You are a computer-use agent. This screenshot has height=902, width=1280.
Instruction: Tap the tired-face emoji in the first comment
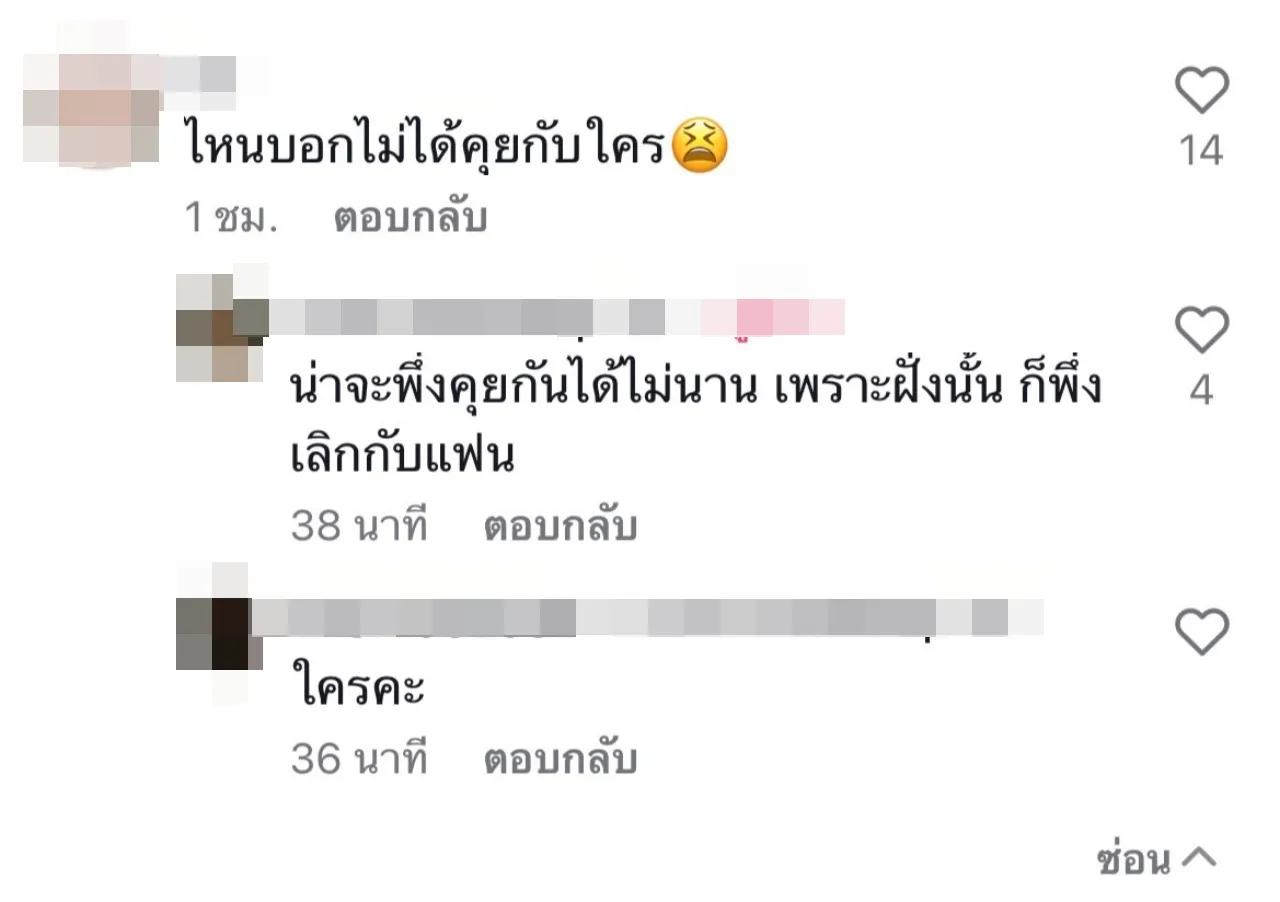700,146
